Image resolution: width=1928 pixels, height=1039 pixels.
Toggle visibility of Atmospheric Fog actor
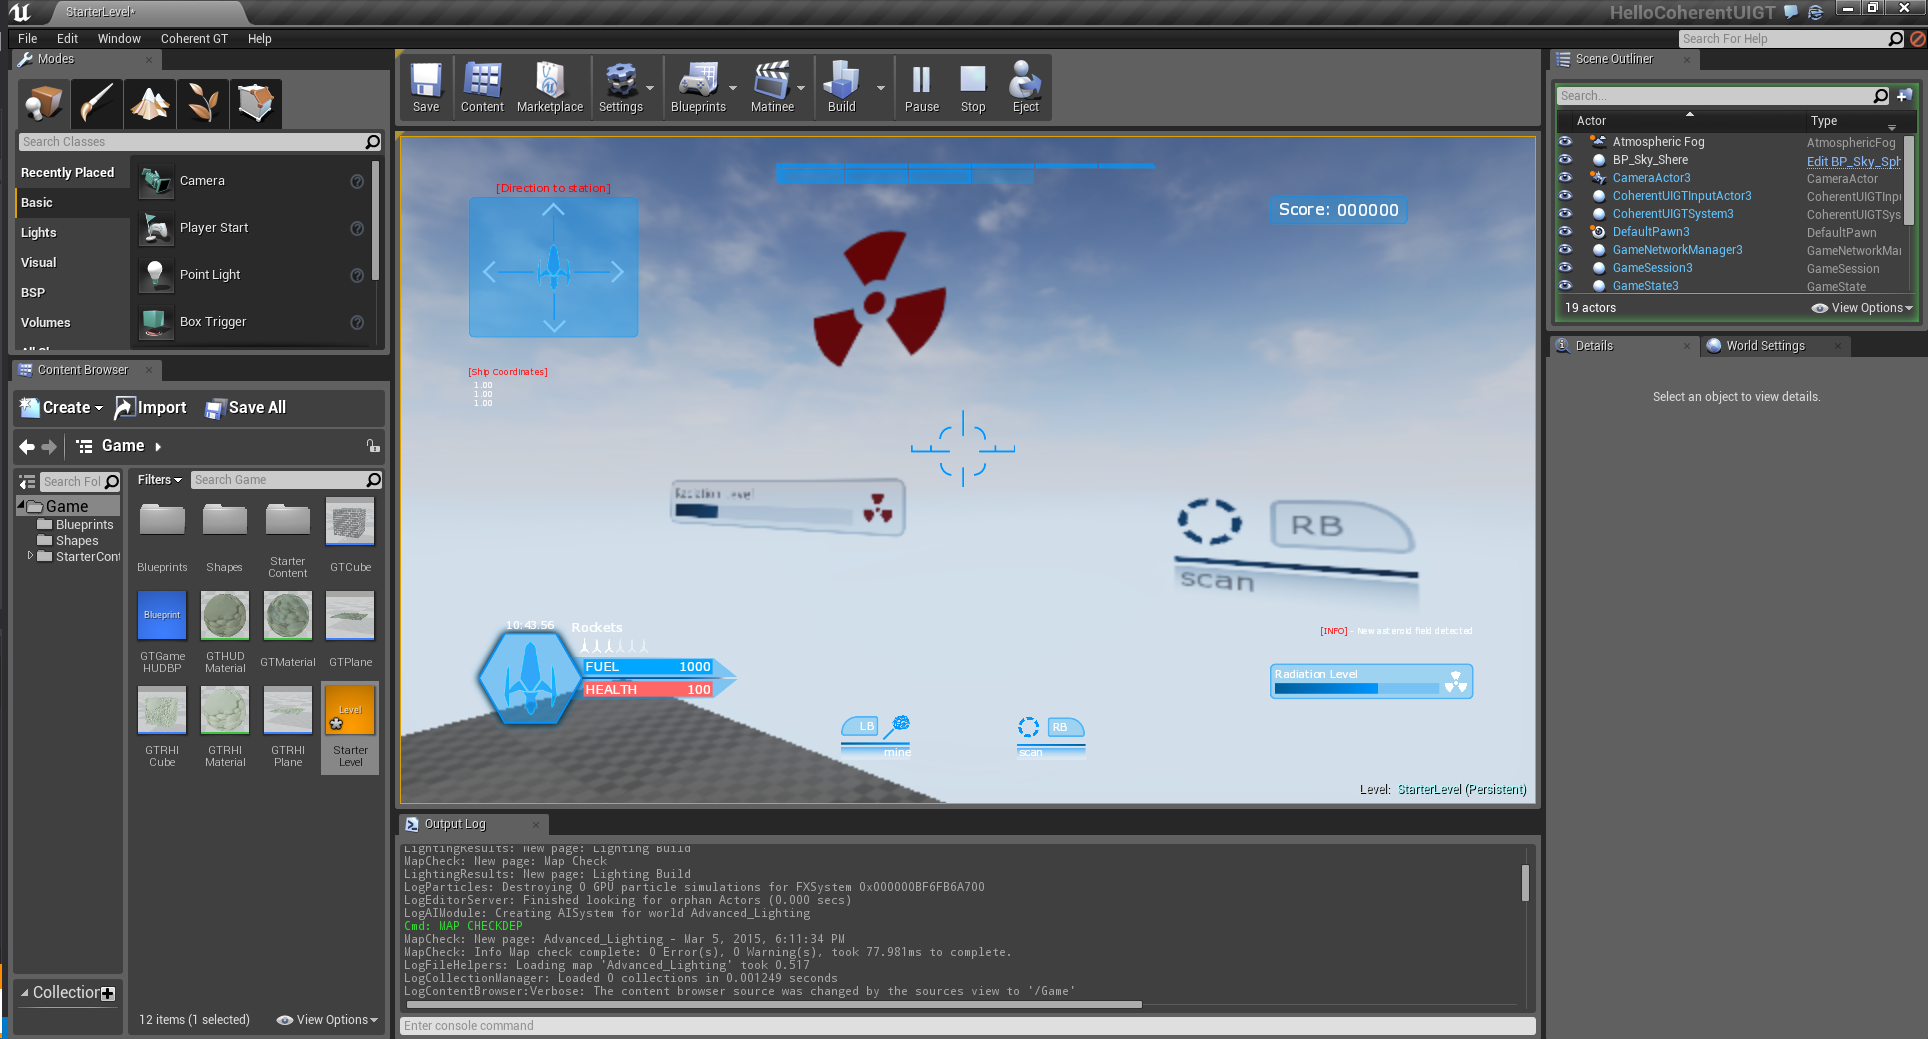tap(1565, 142)
